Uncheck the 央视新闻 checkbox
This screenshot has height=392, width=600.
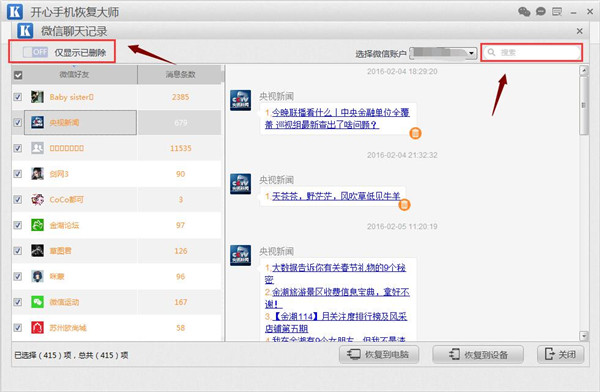click(x=18, y=122)
